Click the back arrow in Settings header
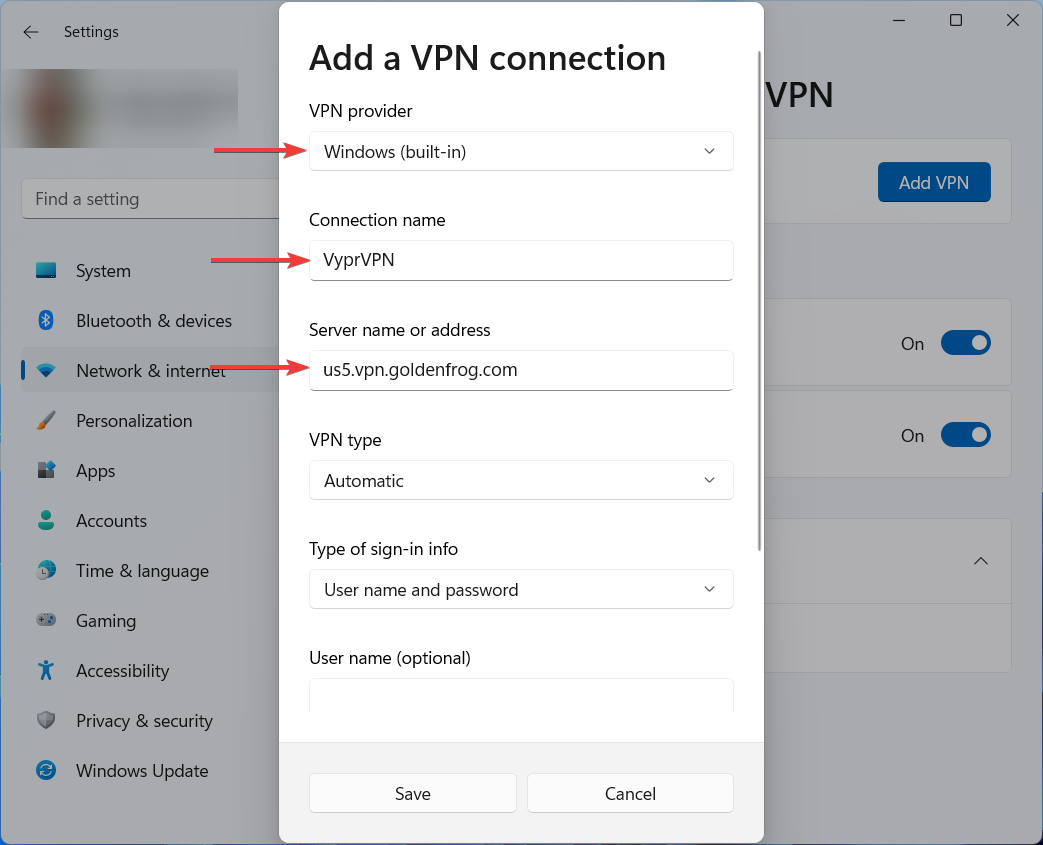 point(31,32)
